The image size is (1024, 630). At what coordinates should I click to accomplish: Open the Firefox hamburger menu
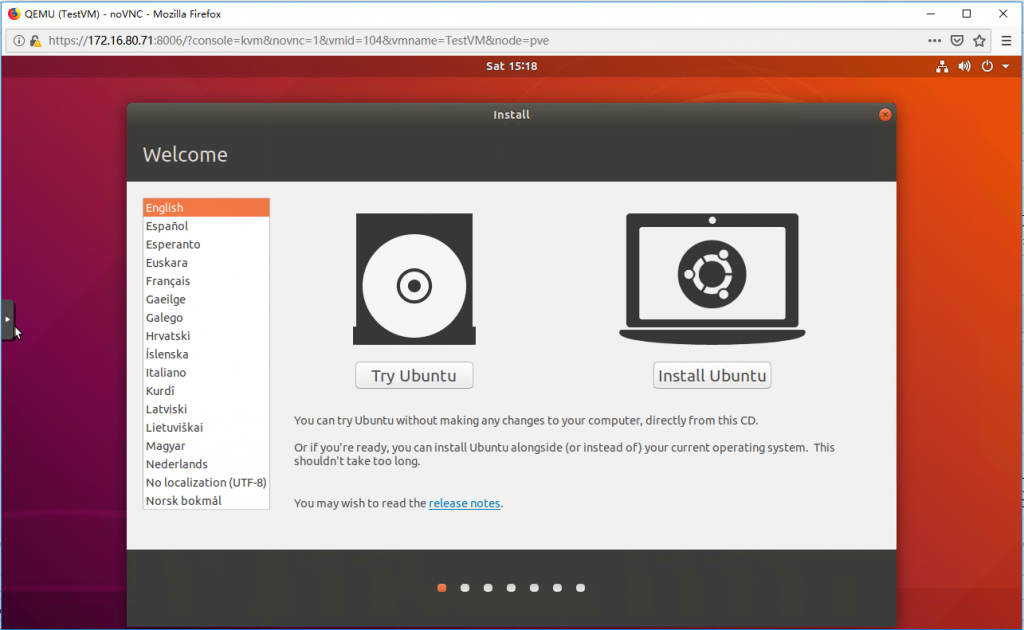(1006, 40)
